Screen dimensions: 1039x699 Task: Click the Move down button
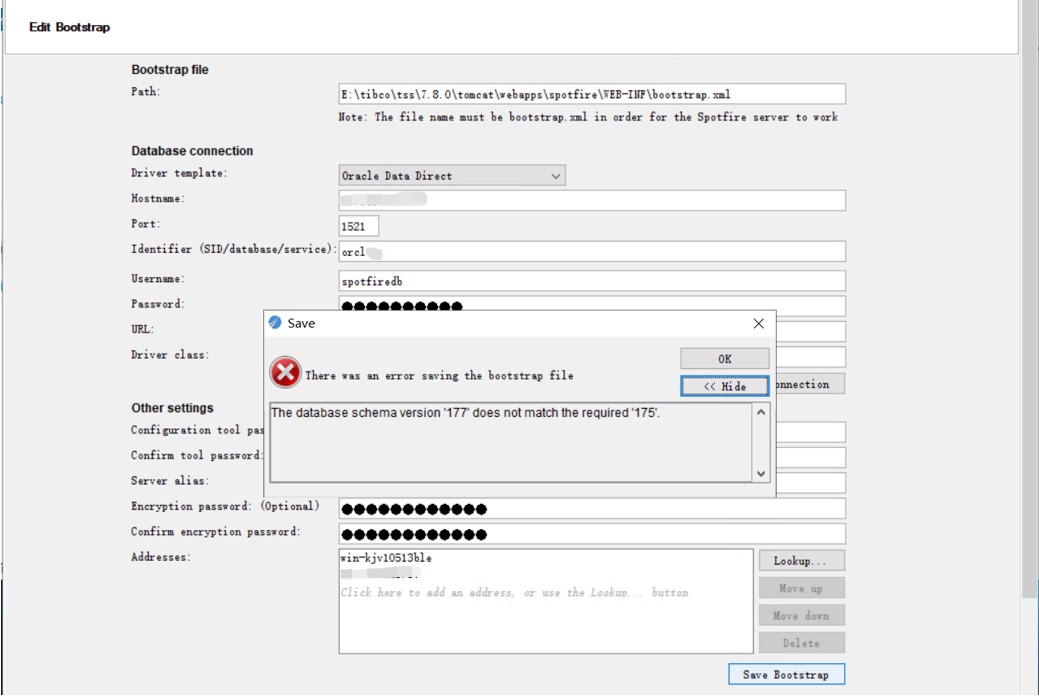[801, 616]
